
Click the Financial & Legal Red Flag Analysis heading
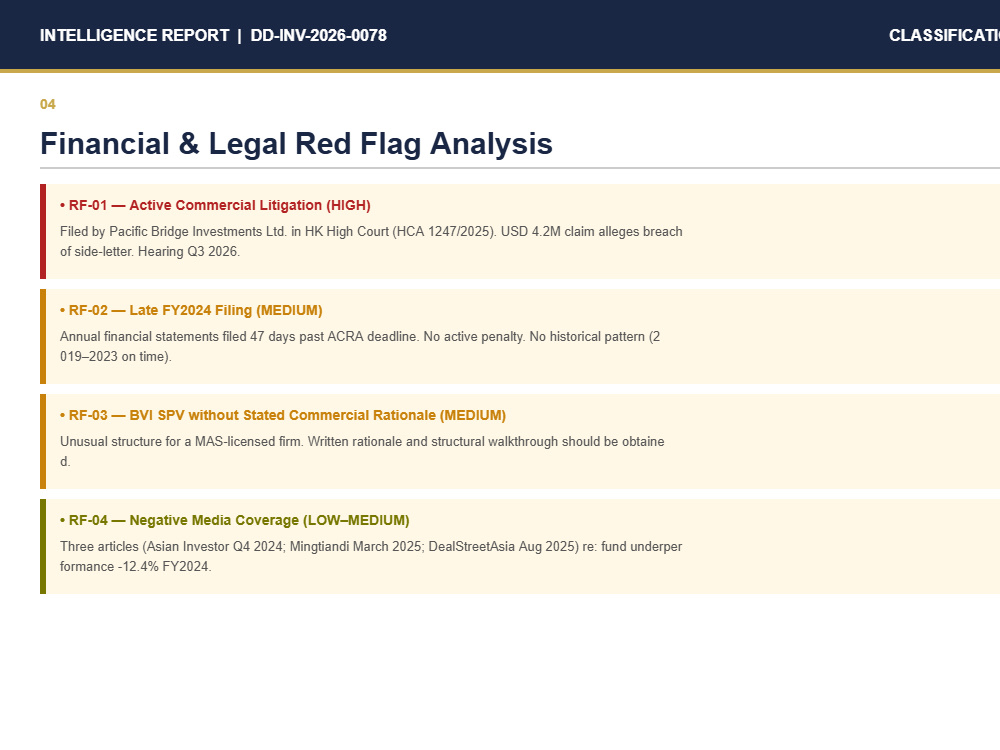pyautogui.click(x=296, y=143)
